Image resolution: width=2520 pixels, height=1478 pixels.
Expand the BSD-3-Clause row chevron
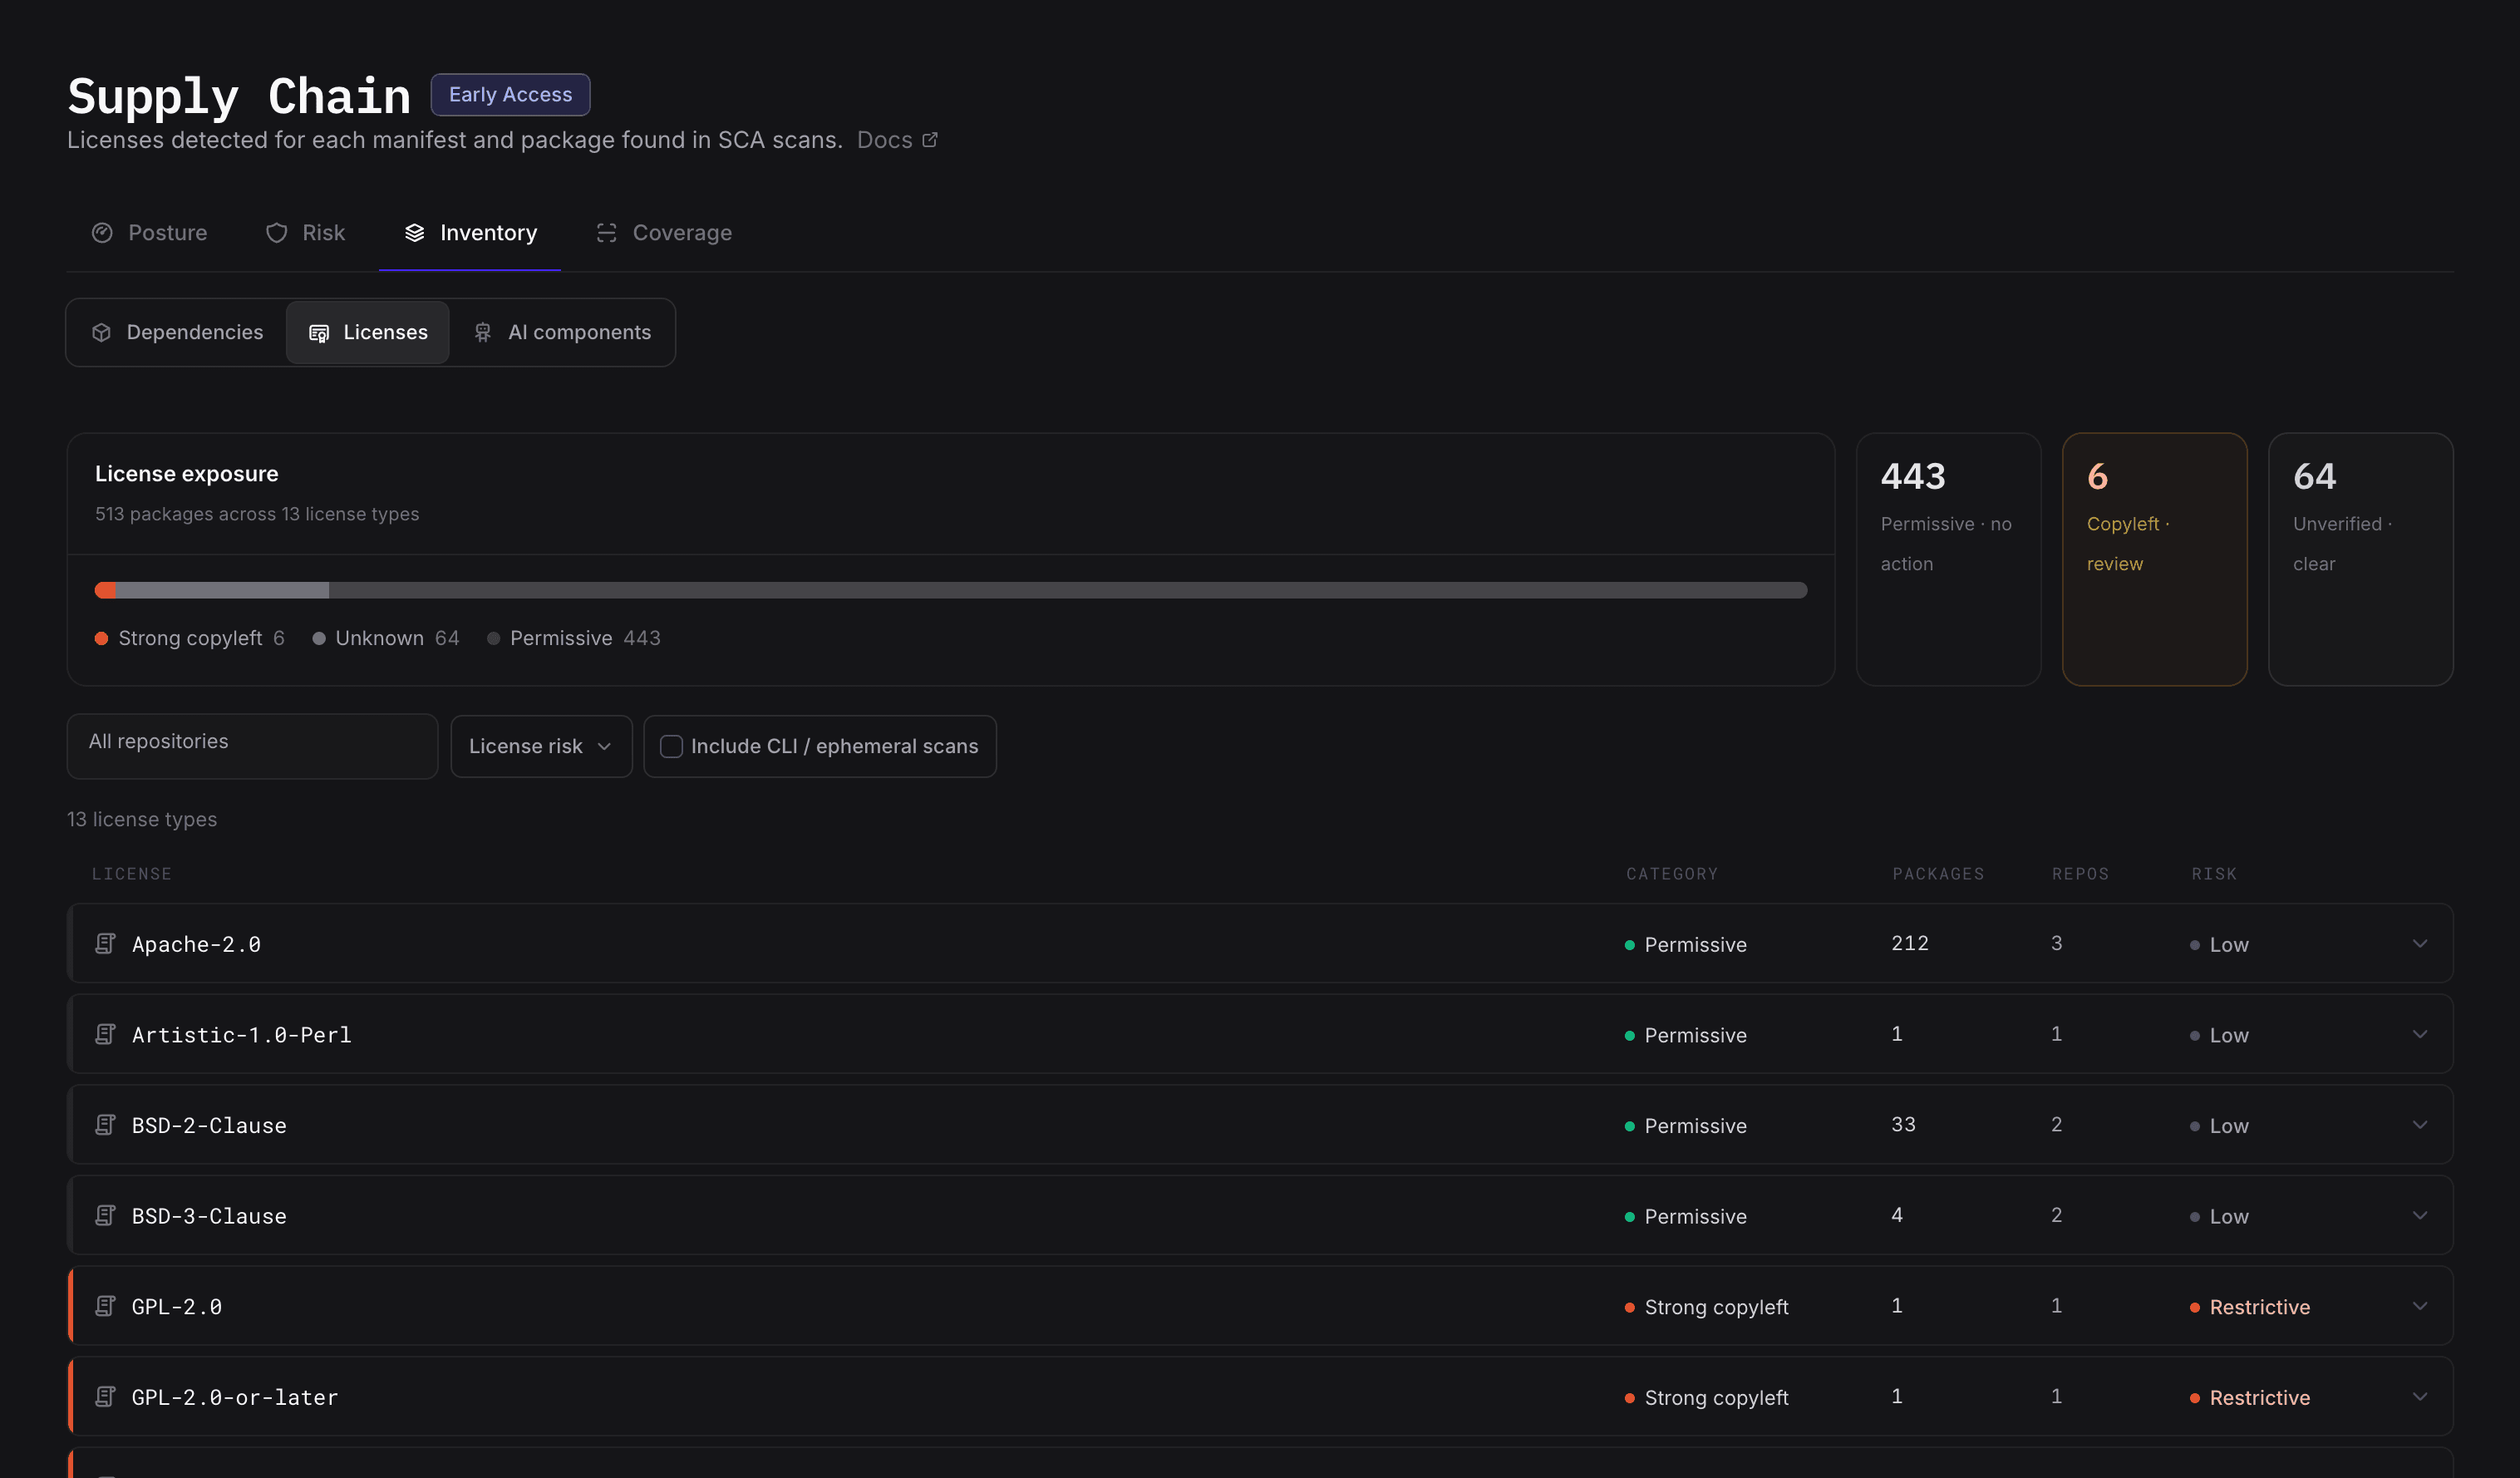point(2420,1215)
